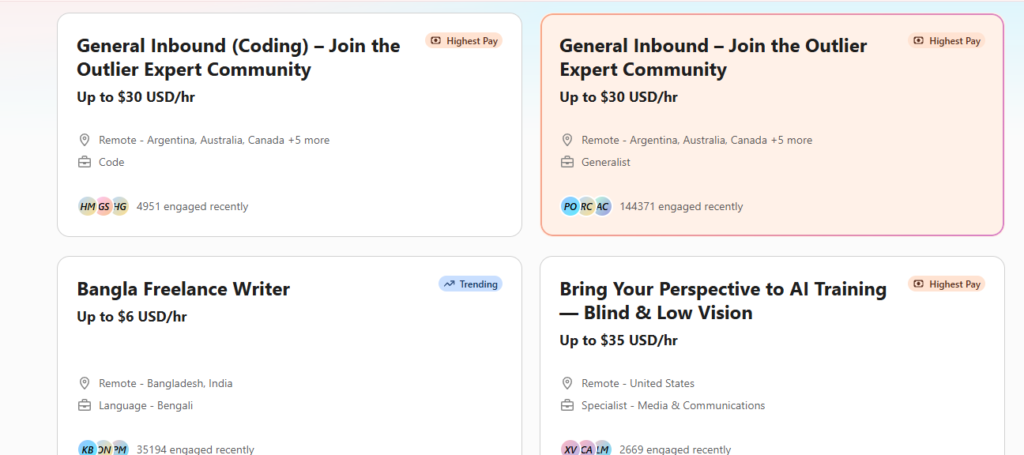
Task: Open Bring Your Perspective to AI Training title
Action: click(723, 301)
